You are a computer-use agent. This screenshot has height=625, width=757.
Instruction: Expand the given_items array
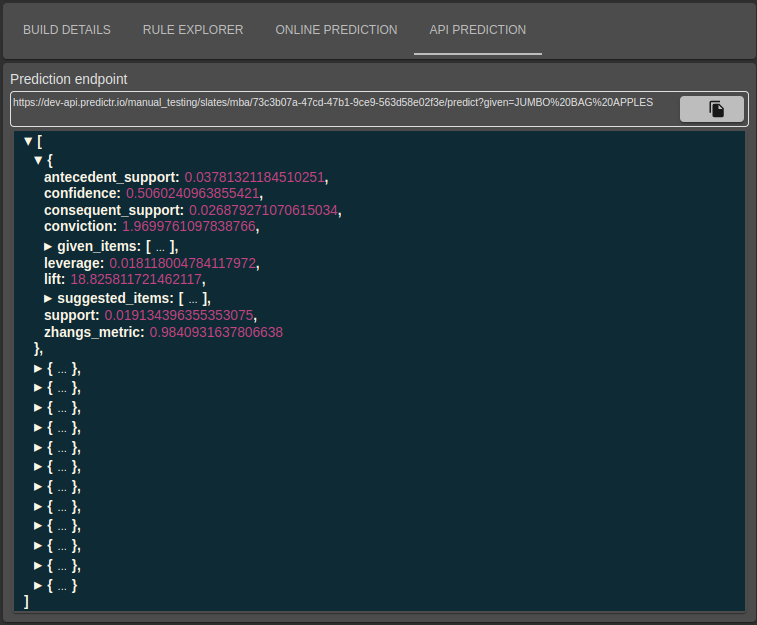(48, 247)
